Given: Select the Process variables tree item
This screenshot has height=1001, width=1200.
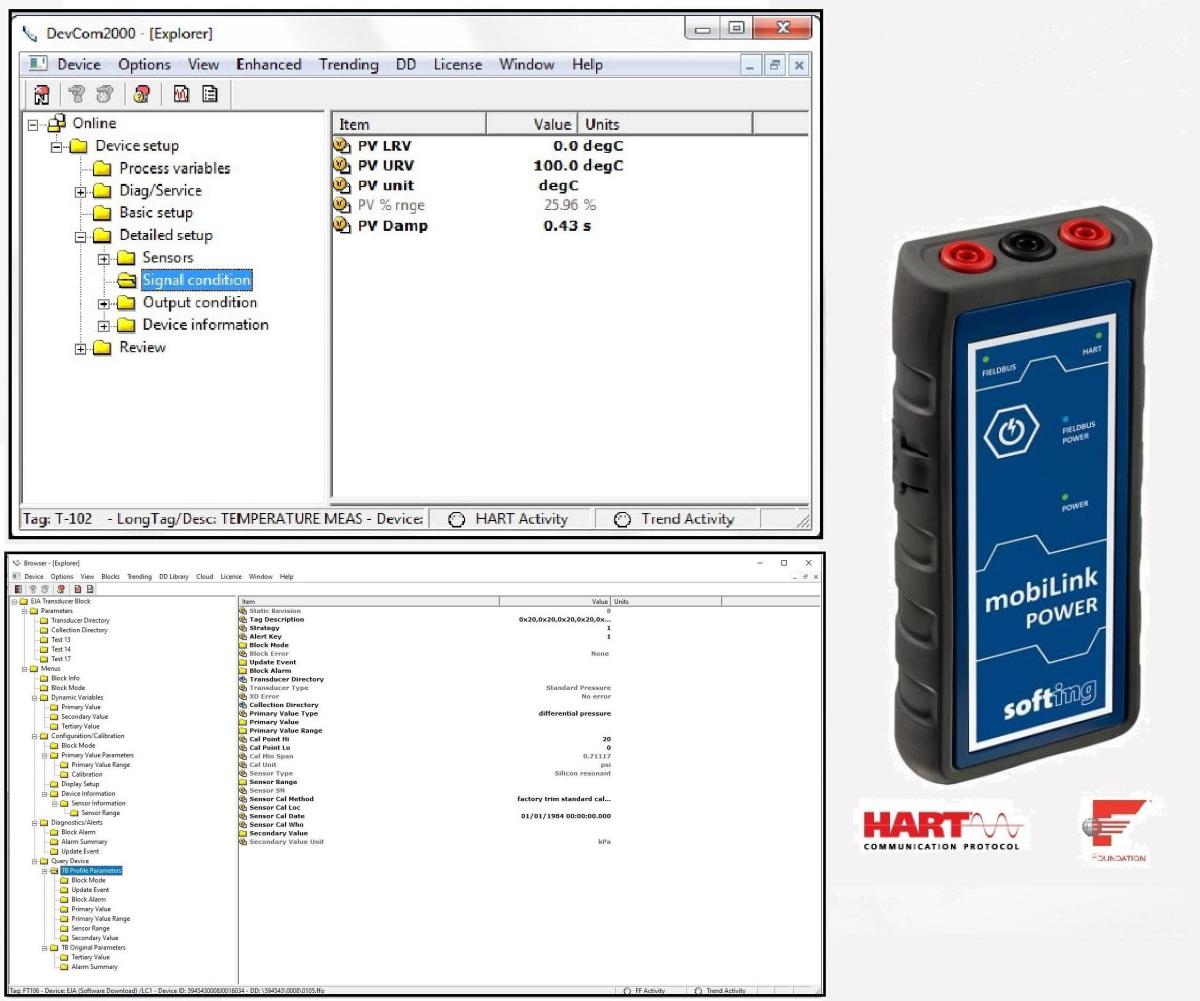Looking at the screenshot, I should [x=175, y=169].
